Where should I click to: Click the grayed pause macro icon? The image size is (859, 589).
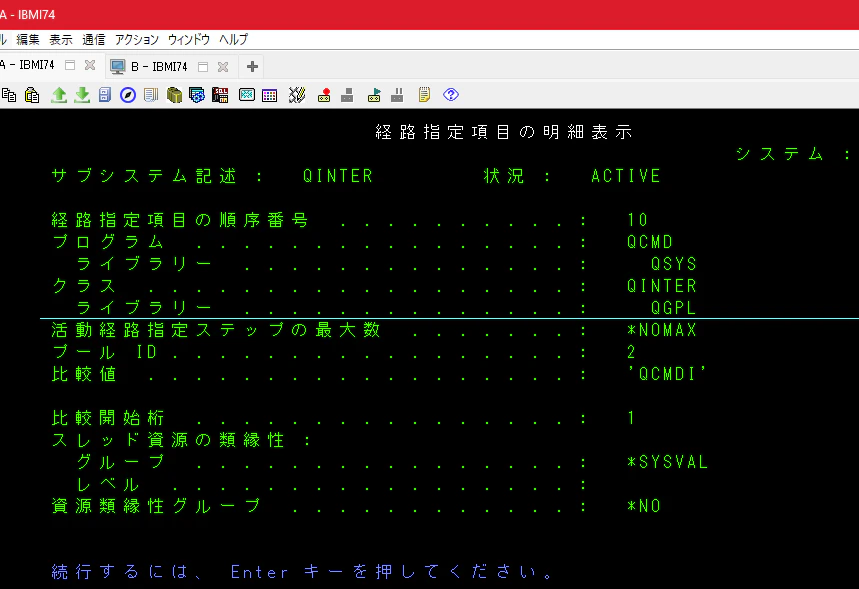[397, 95]
